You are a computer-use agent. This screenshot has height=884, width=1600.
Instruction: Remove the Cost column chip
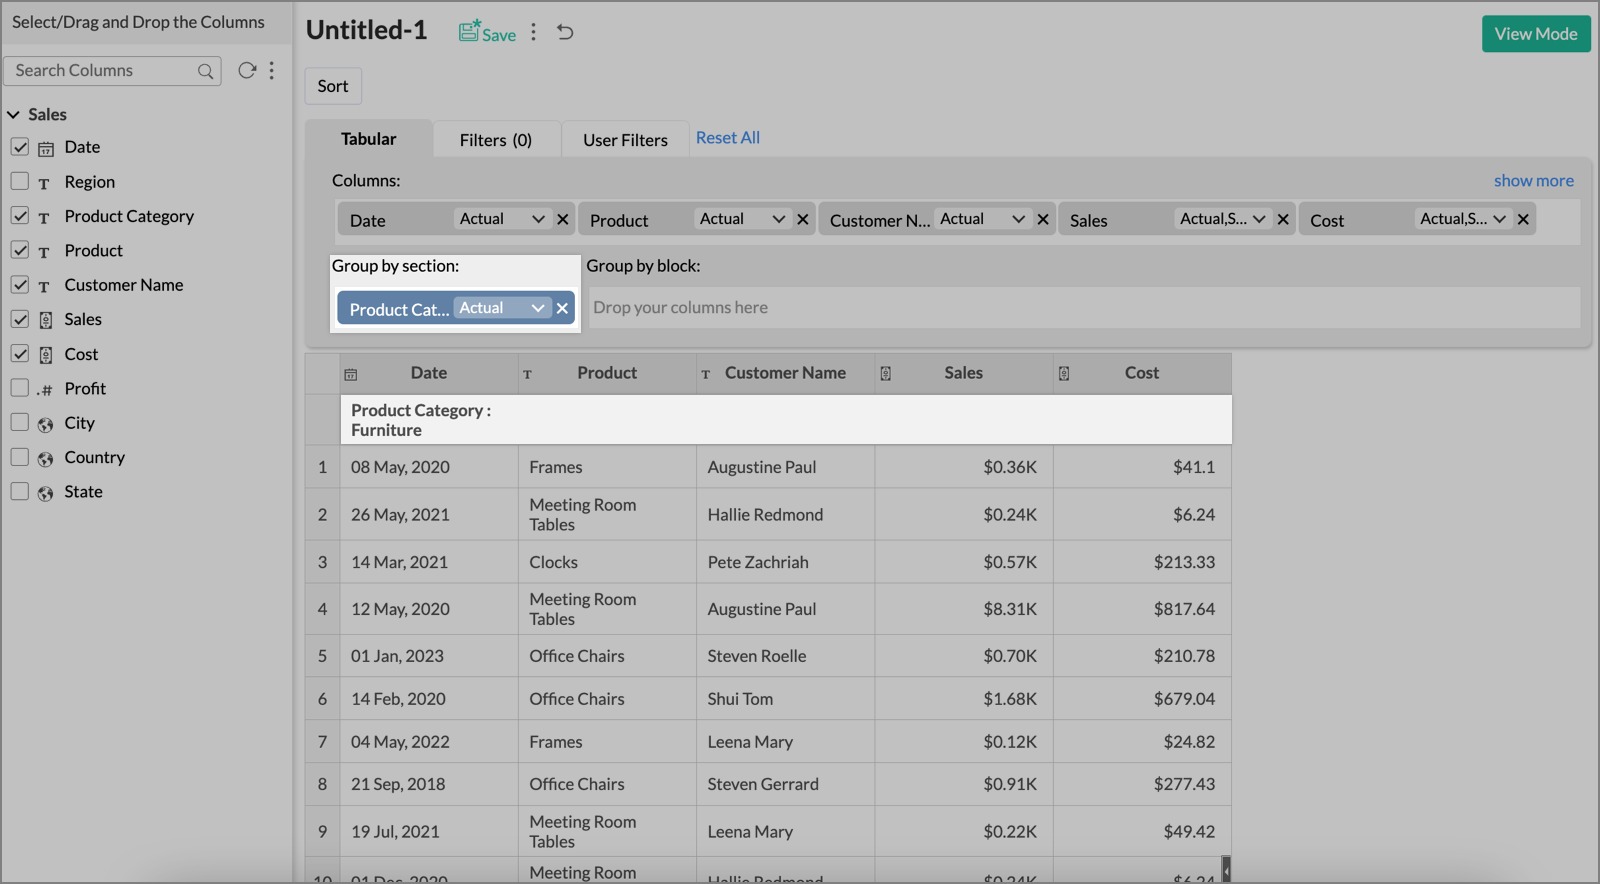click(1523, 219)
